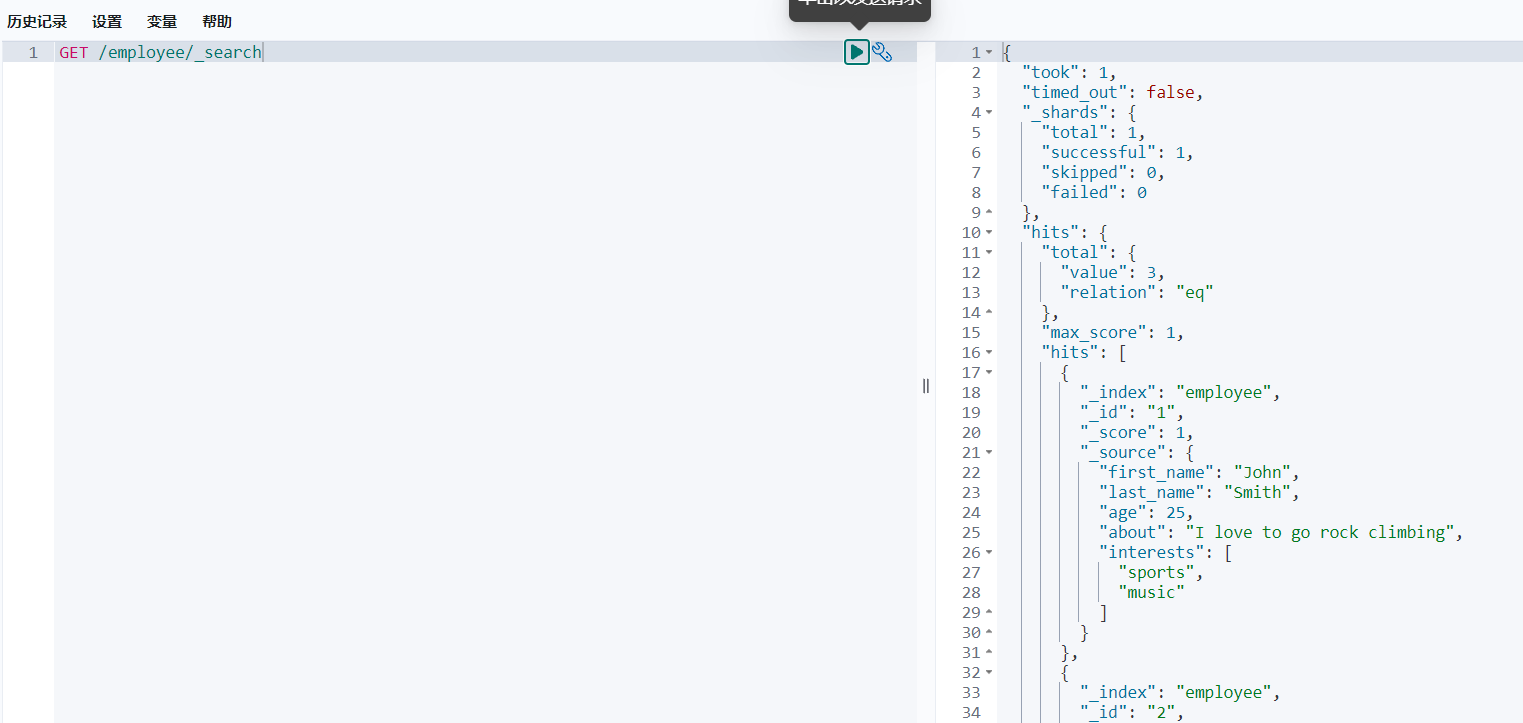
Task: Click the fold arrow at line 14
Action: 989,312
